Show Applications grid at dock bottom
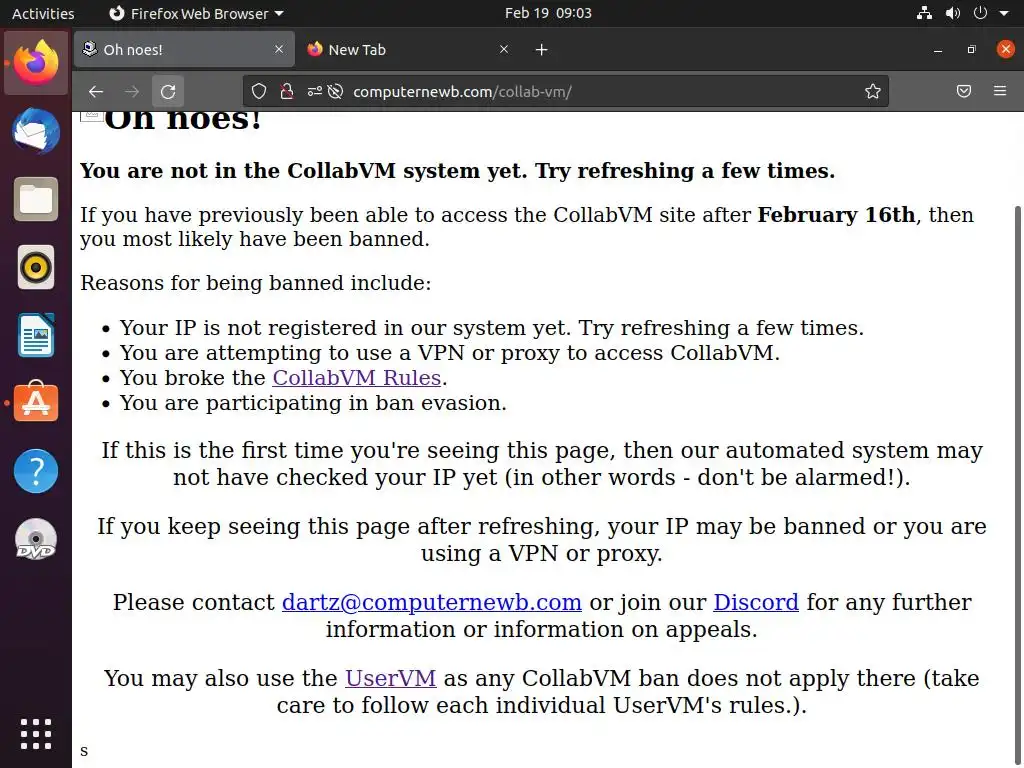Screen dimensions: 1024x768 point(36,734)
